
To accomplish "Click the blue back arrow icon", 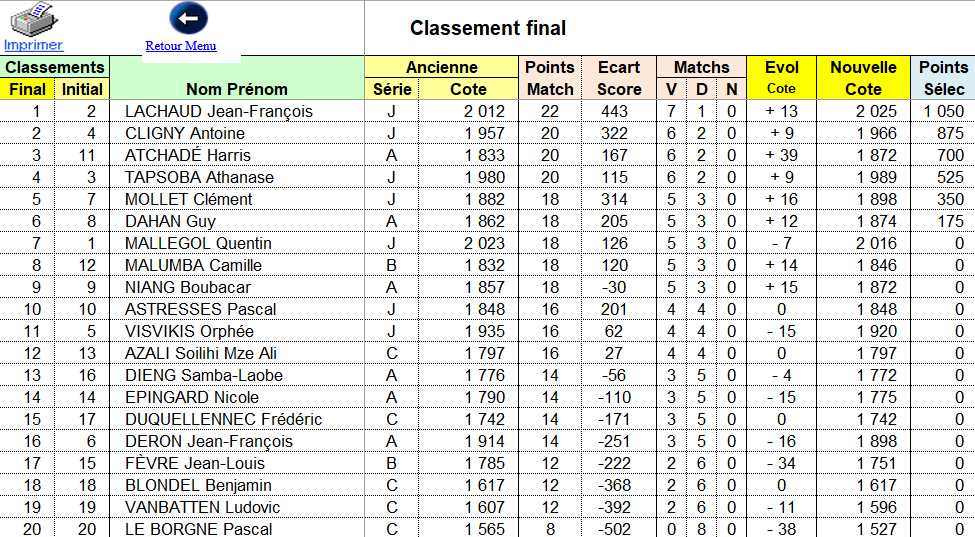I will tap(187, 18).
